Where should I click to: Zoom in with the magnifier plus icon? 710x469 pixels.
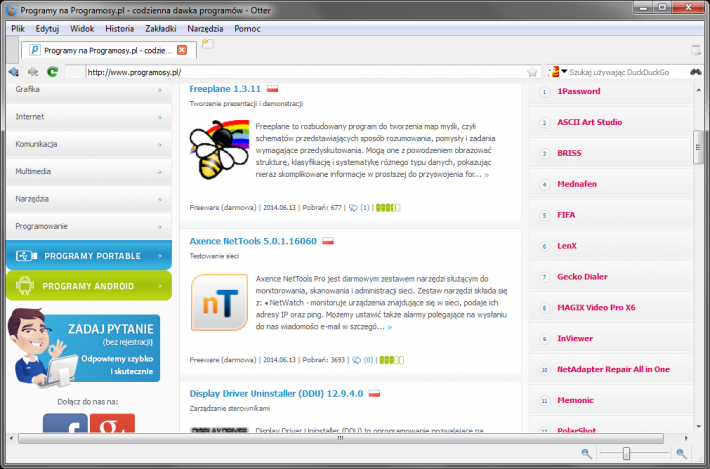681,453
